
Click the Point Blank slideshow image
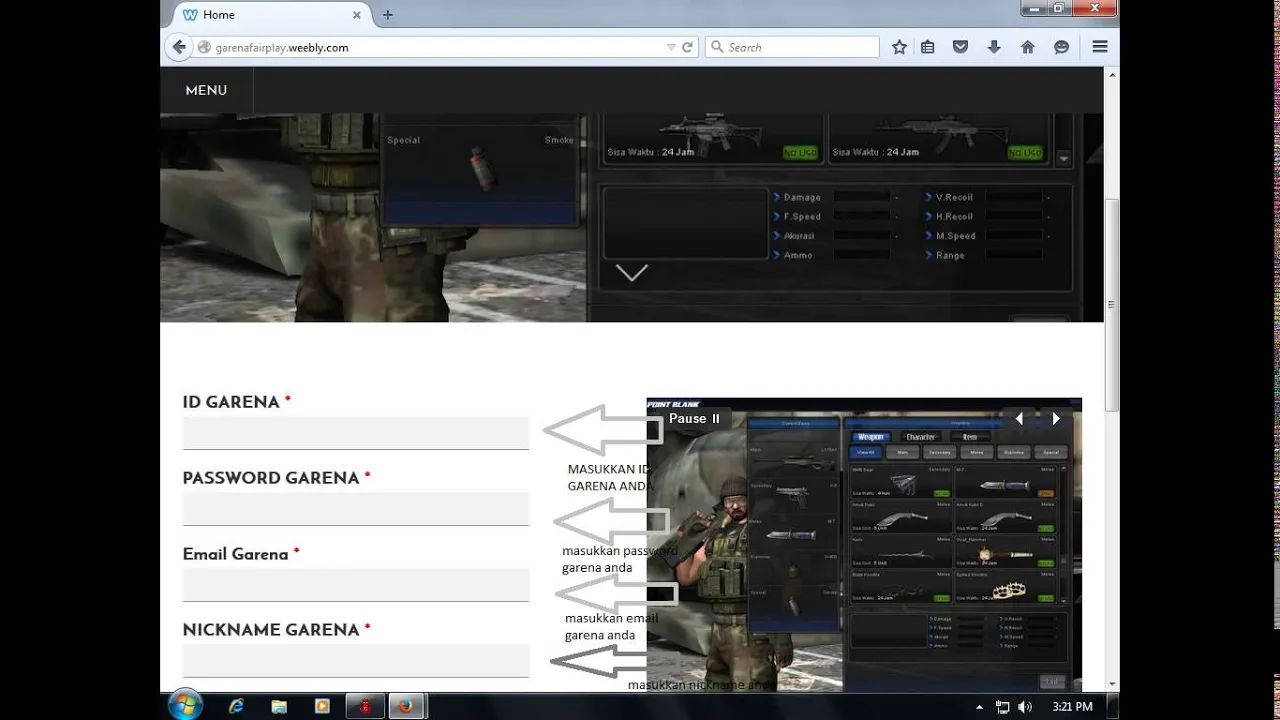(x=864, y=545)
